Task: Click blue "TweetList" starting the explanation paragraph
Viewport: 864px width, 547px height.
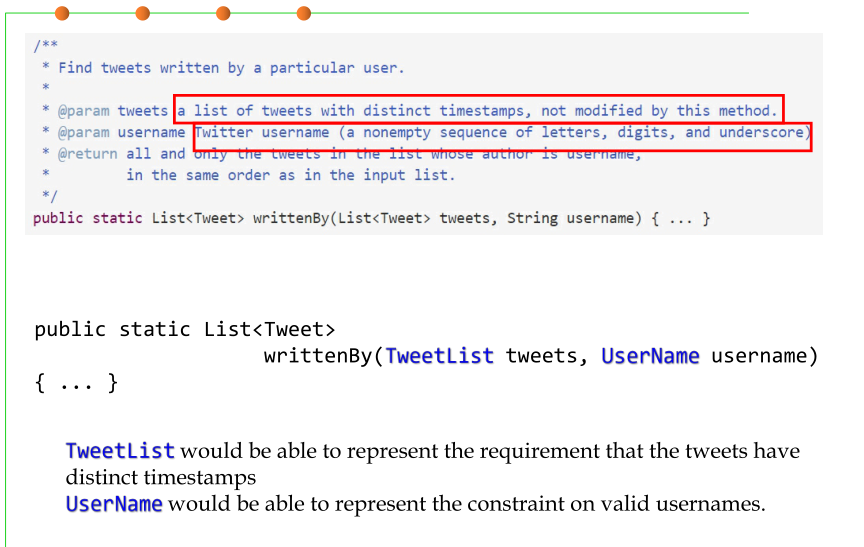Action: click(x=120, y=451)
